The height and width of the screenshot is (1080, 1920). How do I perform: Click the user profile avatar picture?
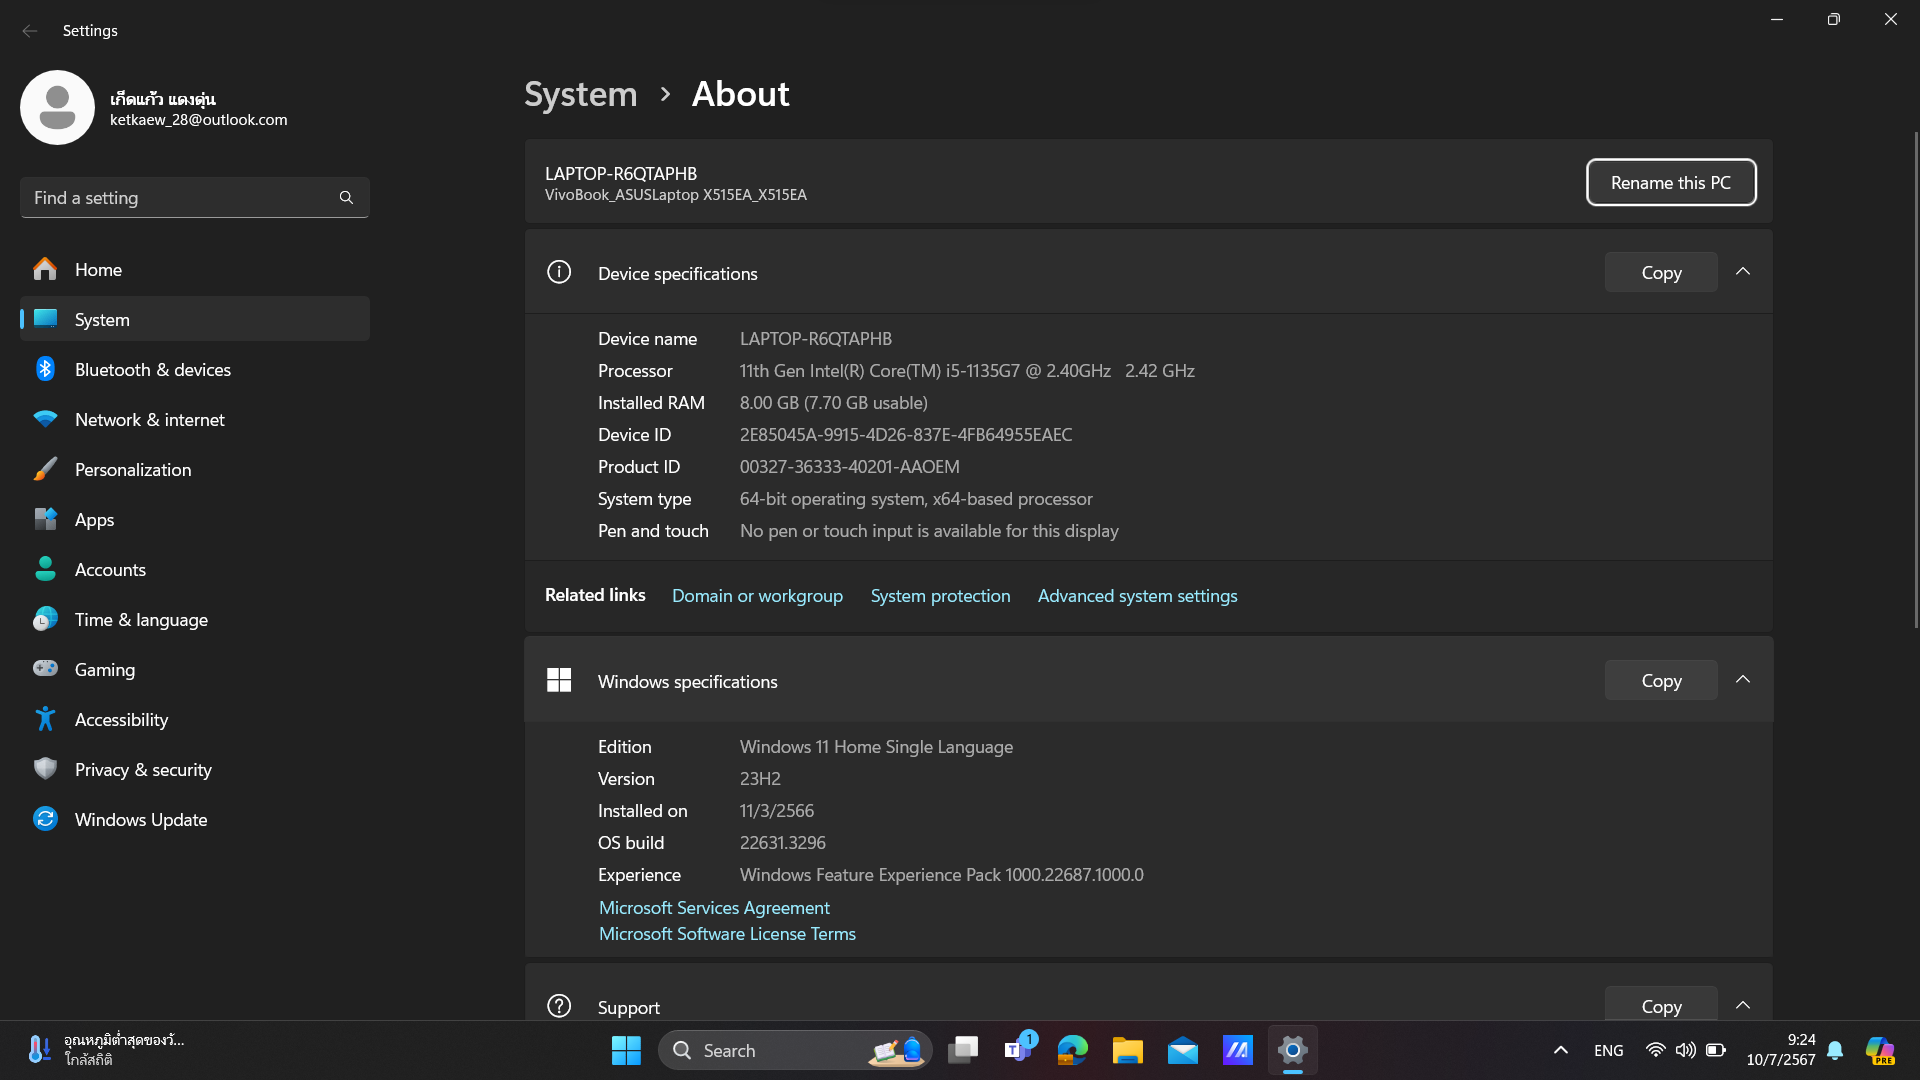click(x=57, y=107)
